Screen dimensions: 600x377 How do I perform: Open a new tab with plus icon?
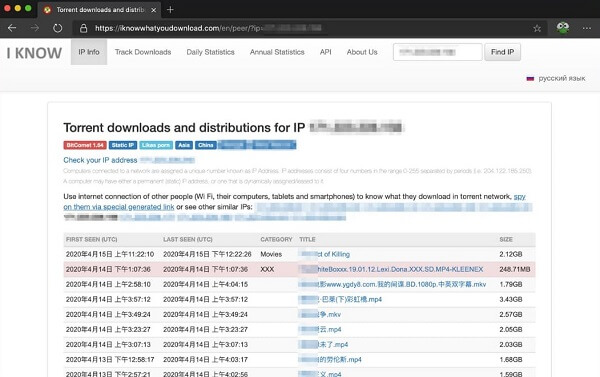170,10
